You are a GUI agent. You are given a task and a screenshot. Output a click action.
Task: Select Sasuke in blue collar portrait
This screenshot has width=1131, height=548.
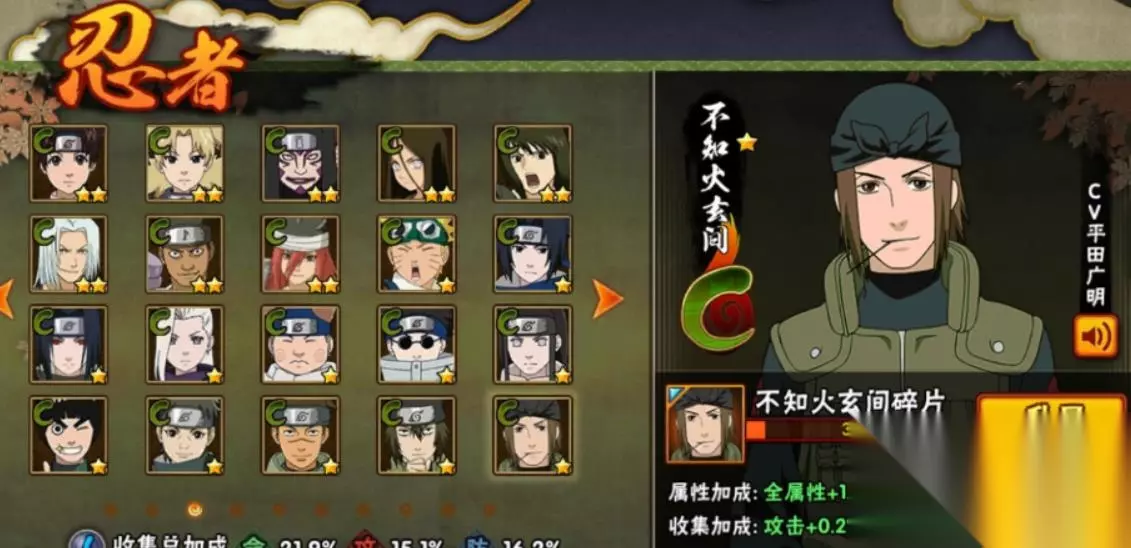[532, 254]
